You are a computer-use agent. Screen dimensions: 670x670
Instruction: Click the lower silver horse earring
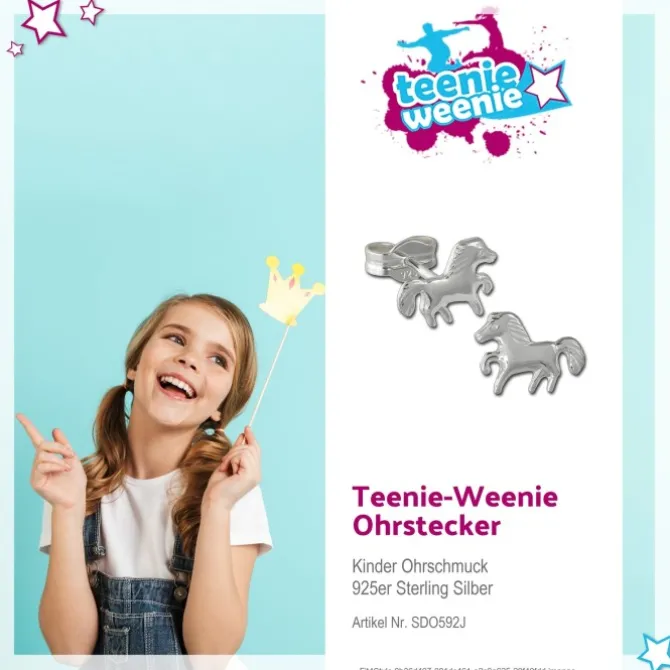530,353
